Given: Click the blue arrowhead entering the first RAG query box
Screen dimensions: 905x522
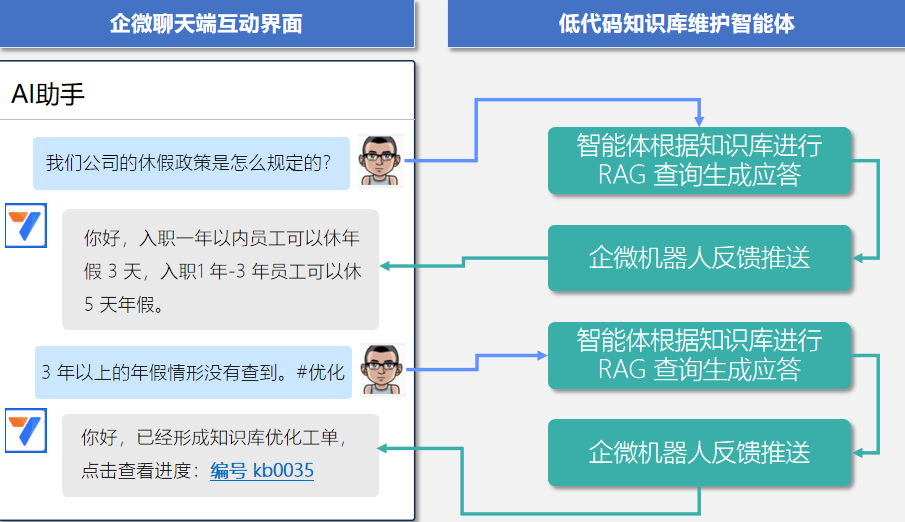Looking at the screenshot, I should pyautogui.click(x=700, y=120).
